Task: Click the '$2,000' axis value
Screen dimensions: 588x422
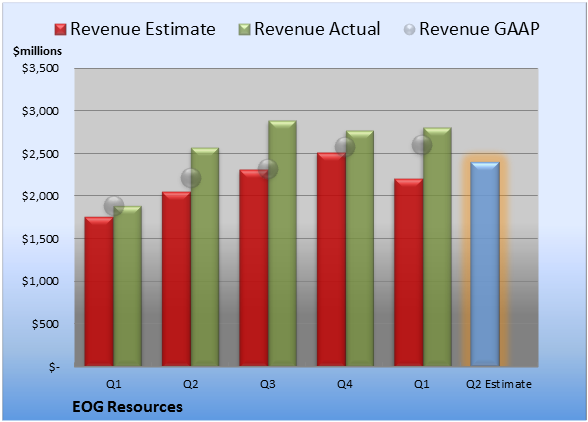Action: 40,196
